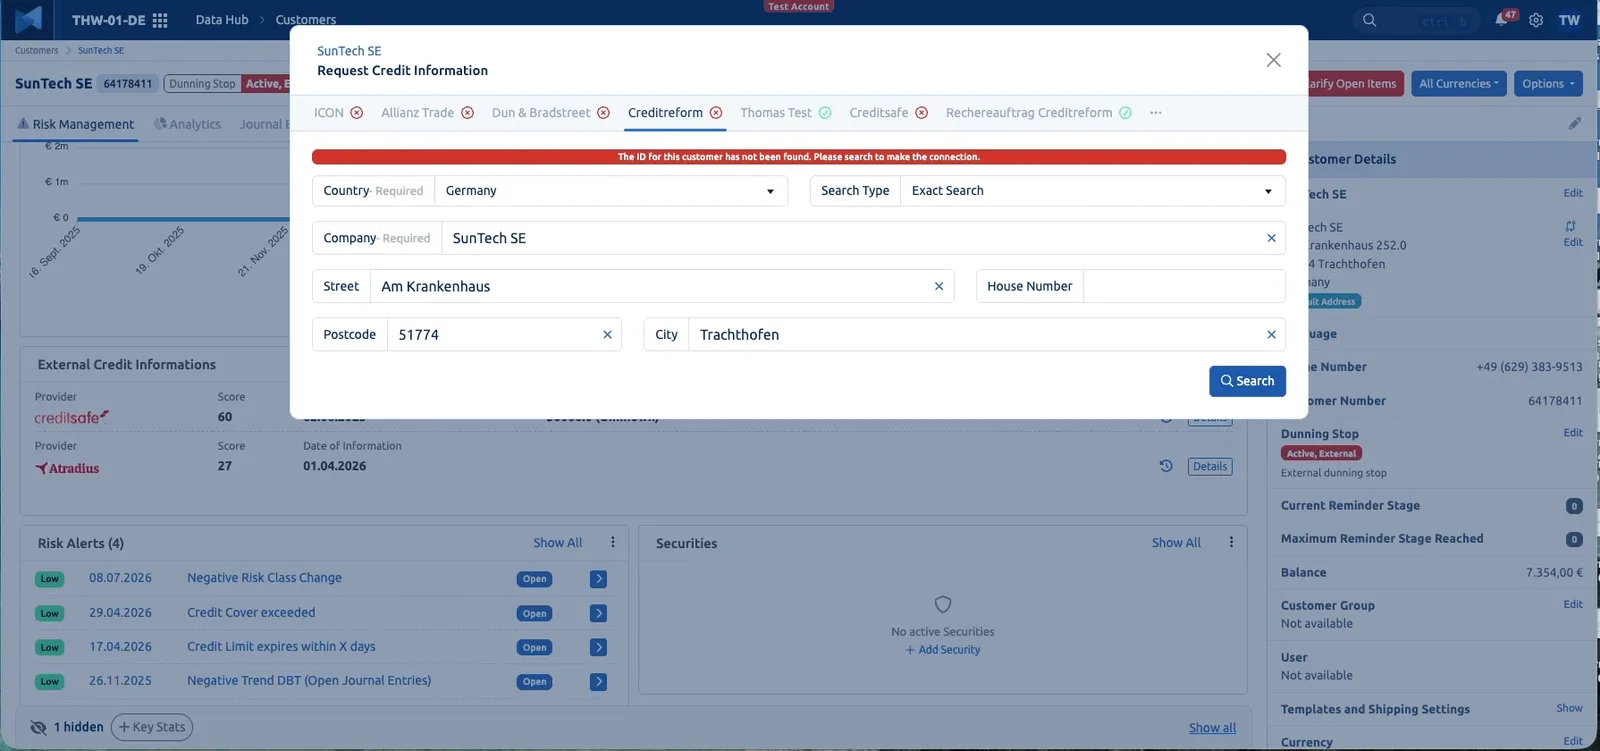Screen dimensions: 1600x751
Task: Select the Dun & Bradstreet tab
Action: (550, 113)
